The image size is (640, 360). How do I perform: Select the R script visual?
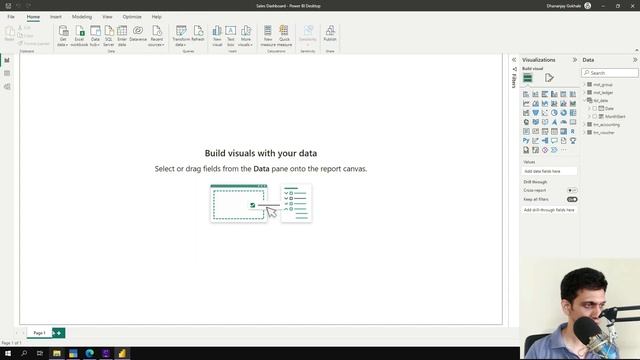point(573,131)
